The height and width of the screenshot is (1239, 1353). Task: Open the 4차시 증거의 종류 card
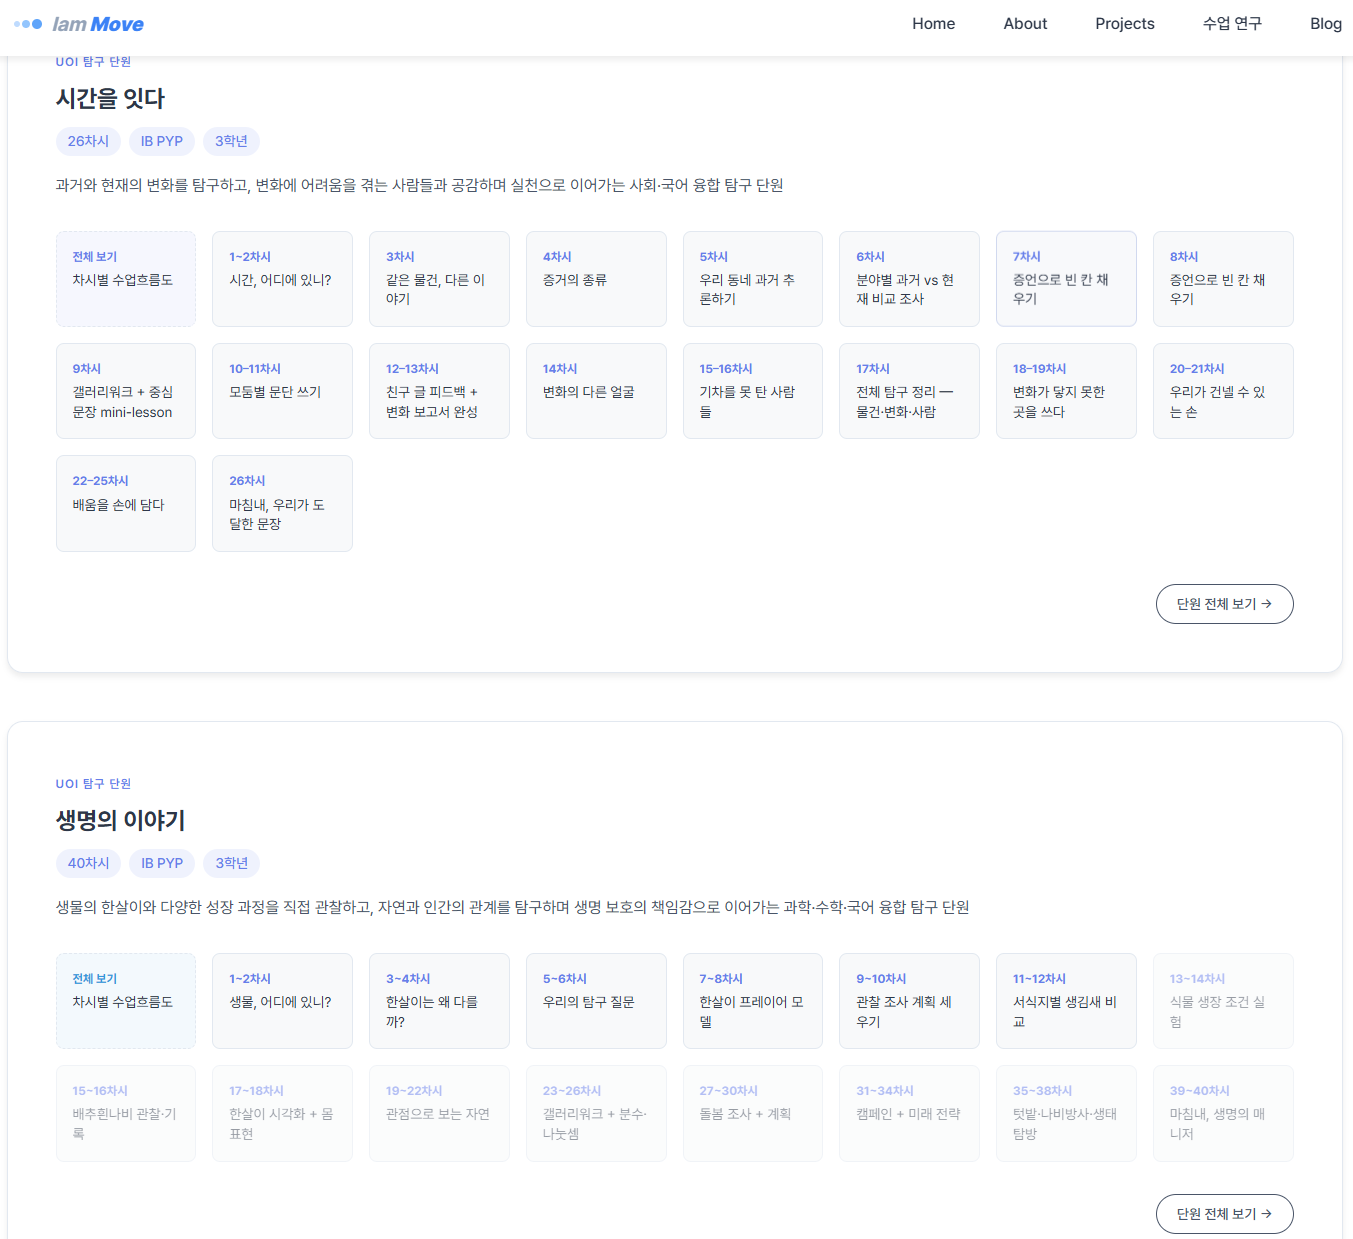pyautogui.click(x=596, y=279)
